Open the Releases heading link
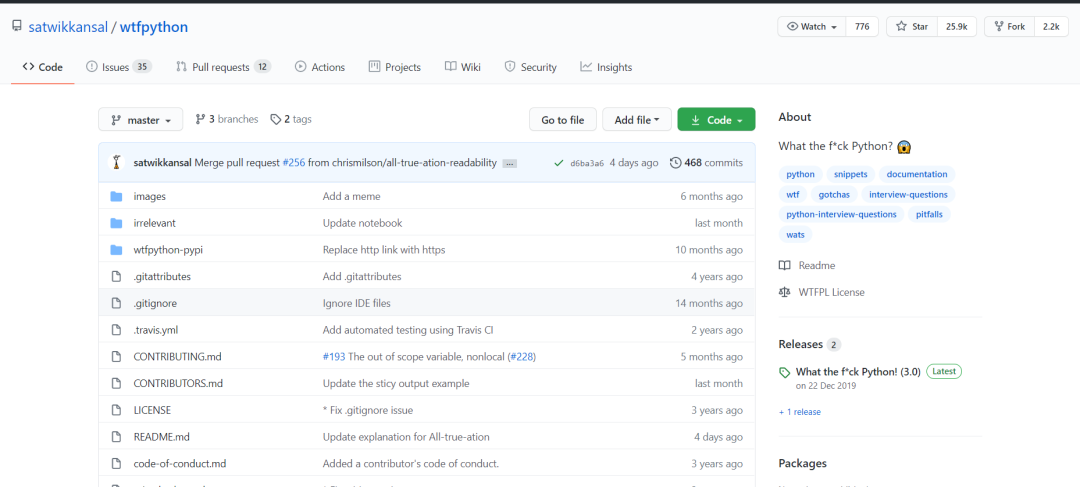The height and width of the screenshot is (487, 1080). click(x=800, y=344)
